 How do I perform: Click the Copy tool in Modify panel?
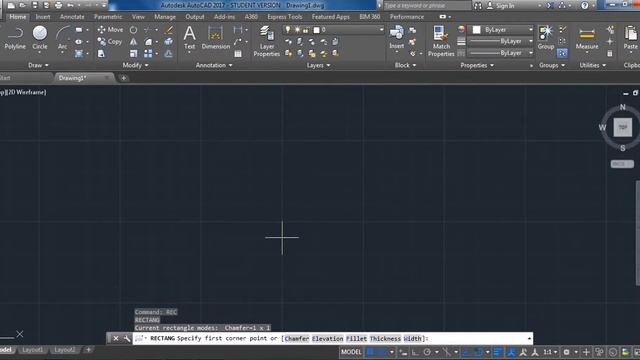click(x=109, y=42)
